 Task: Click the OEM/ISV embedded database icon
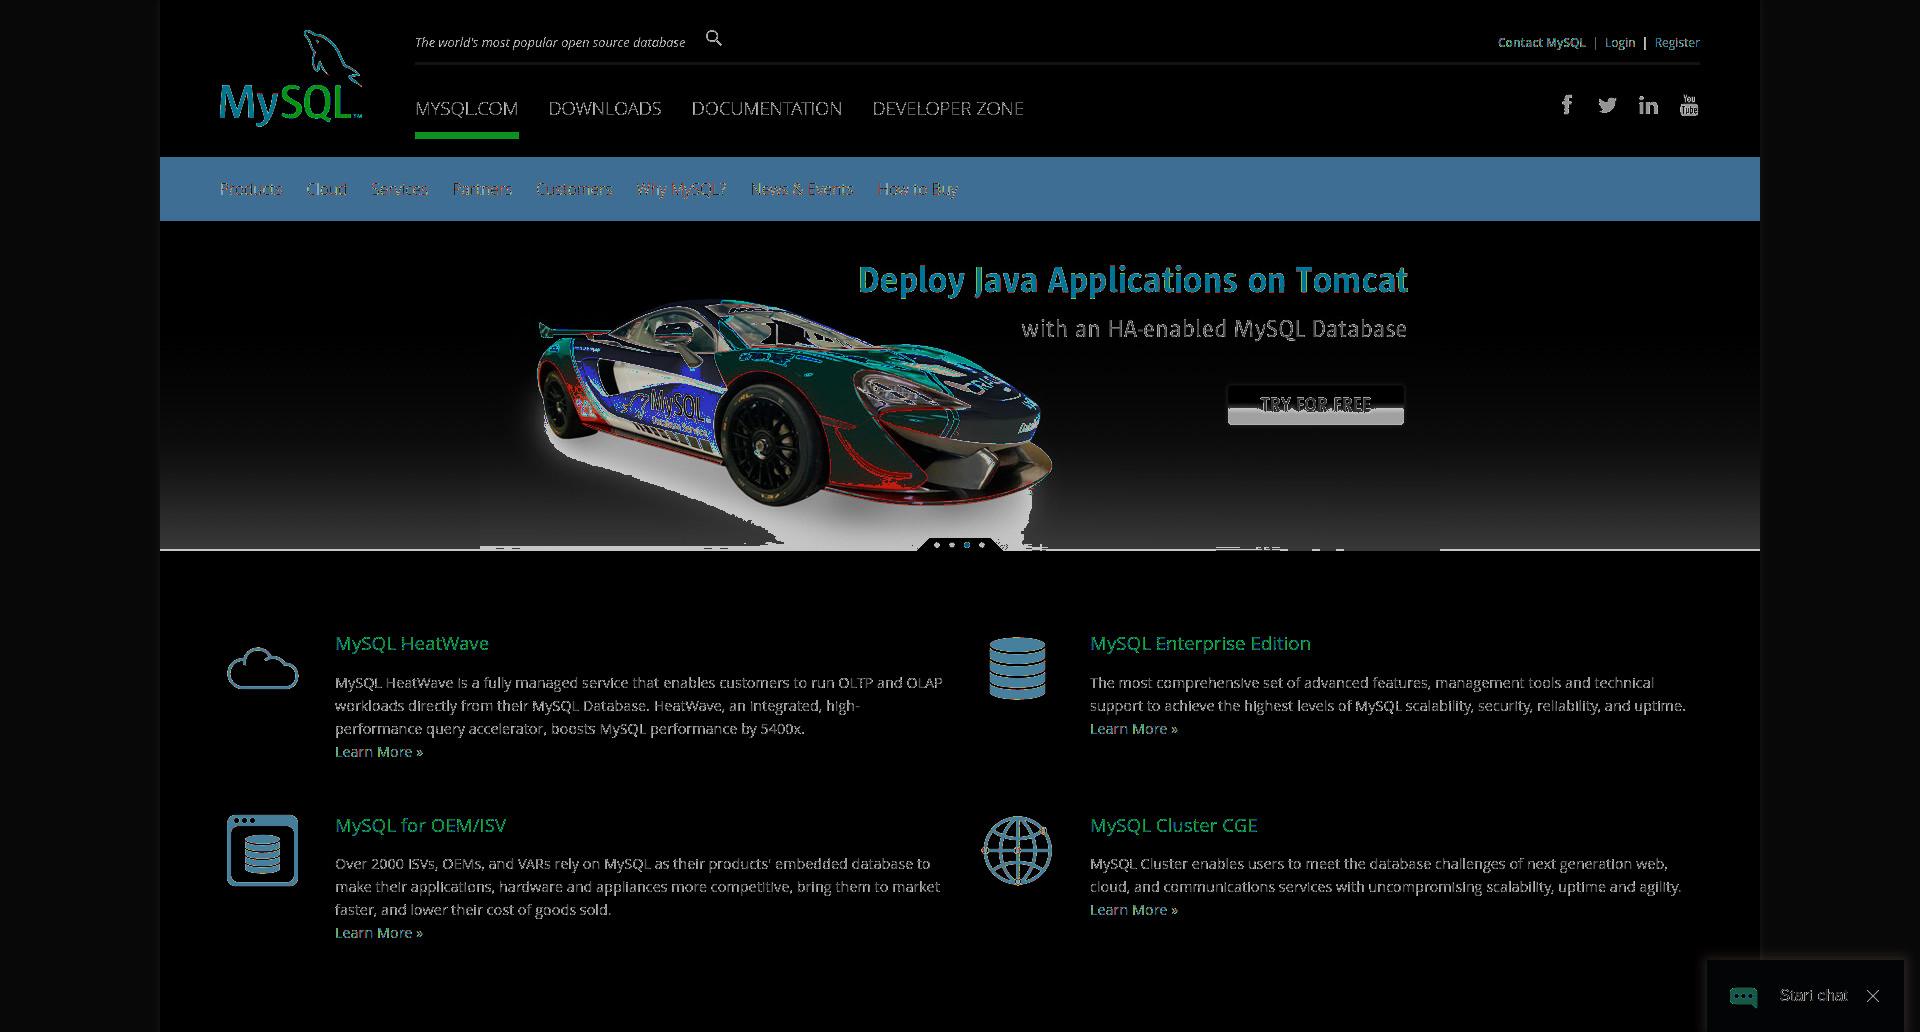tap(262, 850)
